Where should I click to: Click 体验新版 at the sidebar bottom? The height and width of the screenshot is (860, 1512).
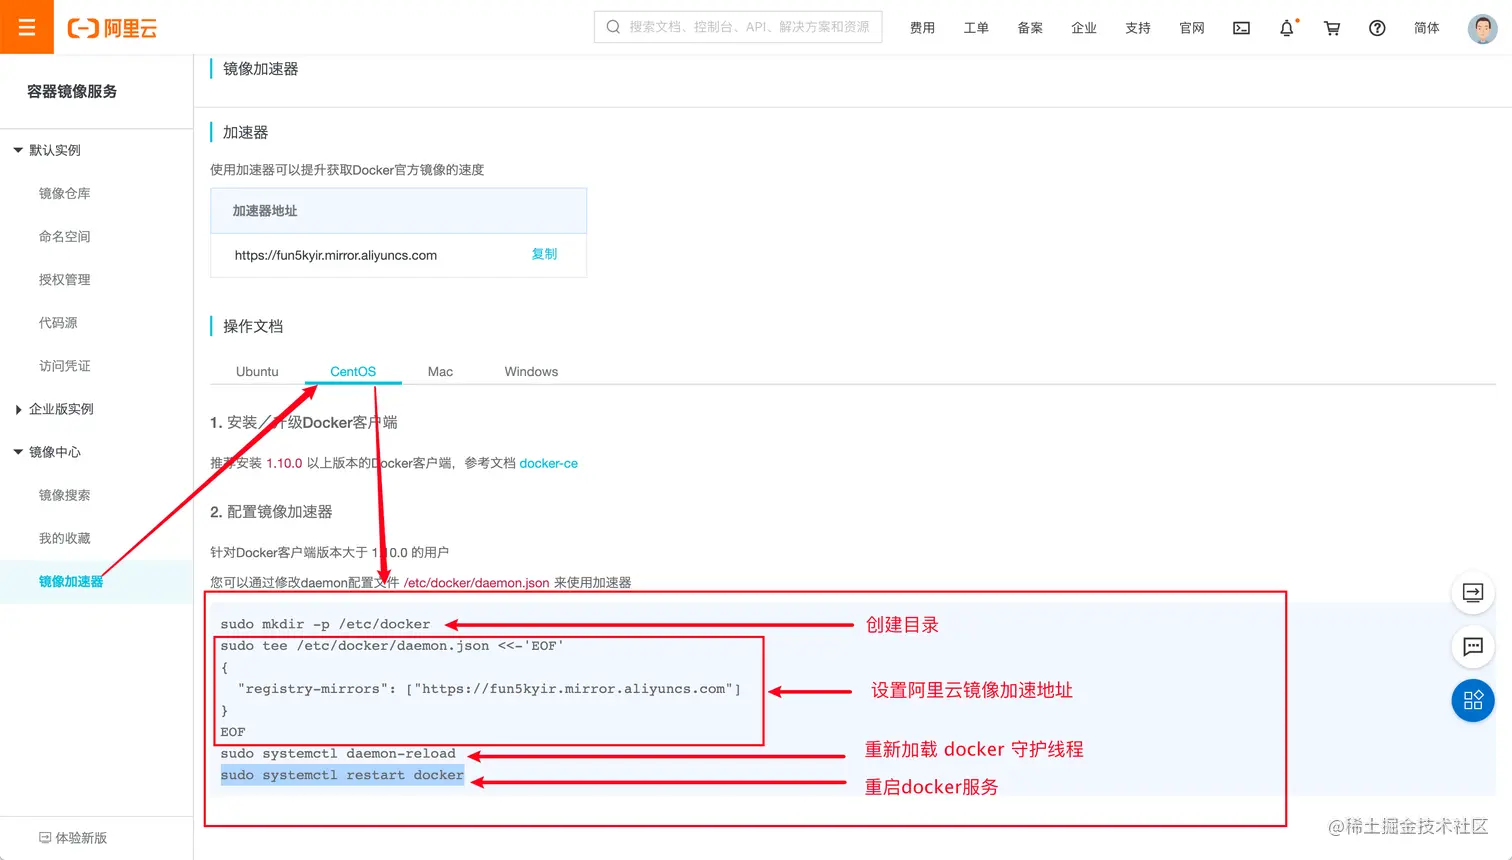(x=73, y=838)
